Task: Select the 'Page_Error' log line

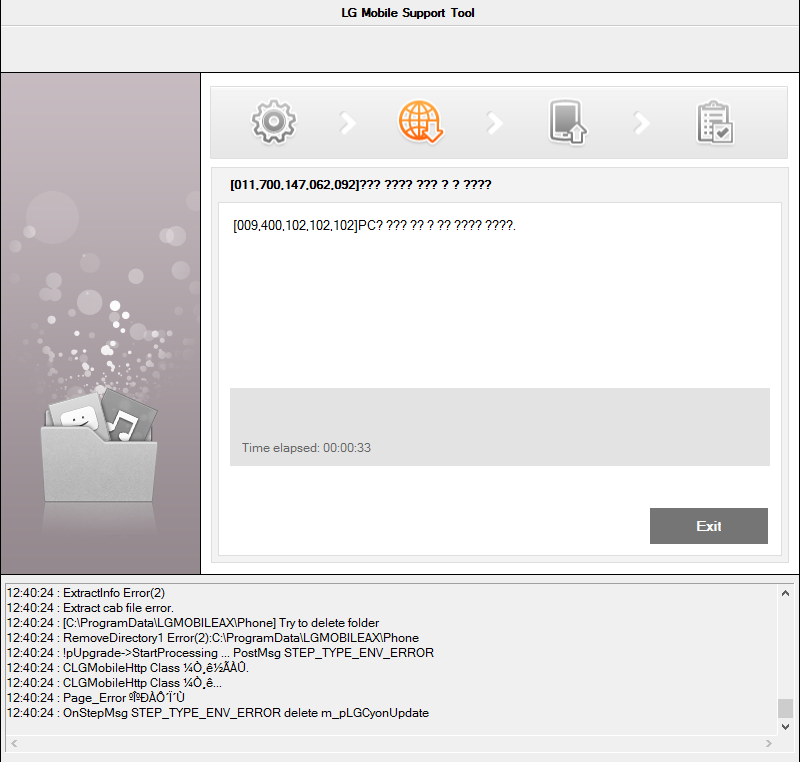Action: click(x=96, y=698)
